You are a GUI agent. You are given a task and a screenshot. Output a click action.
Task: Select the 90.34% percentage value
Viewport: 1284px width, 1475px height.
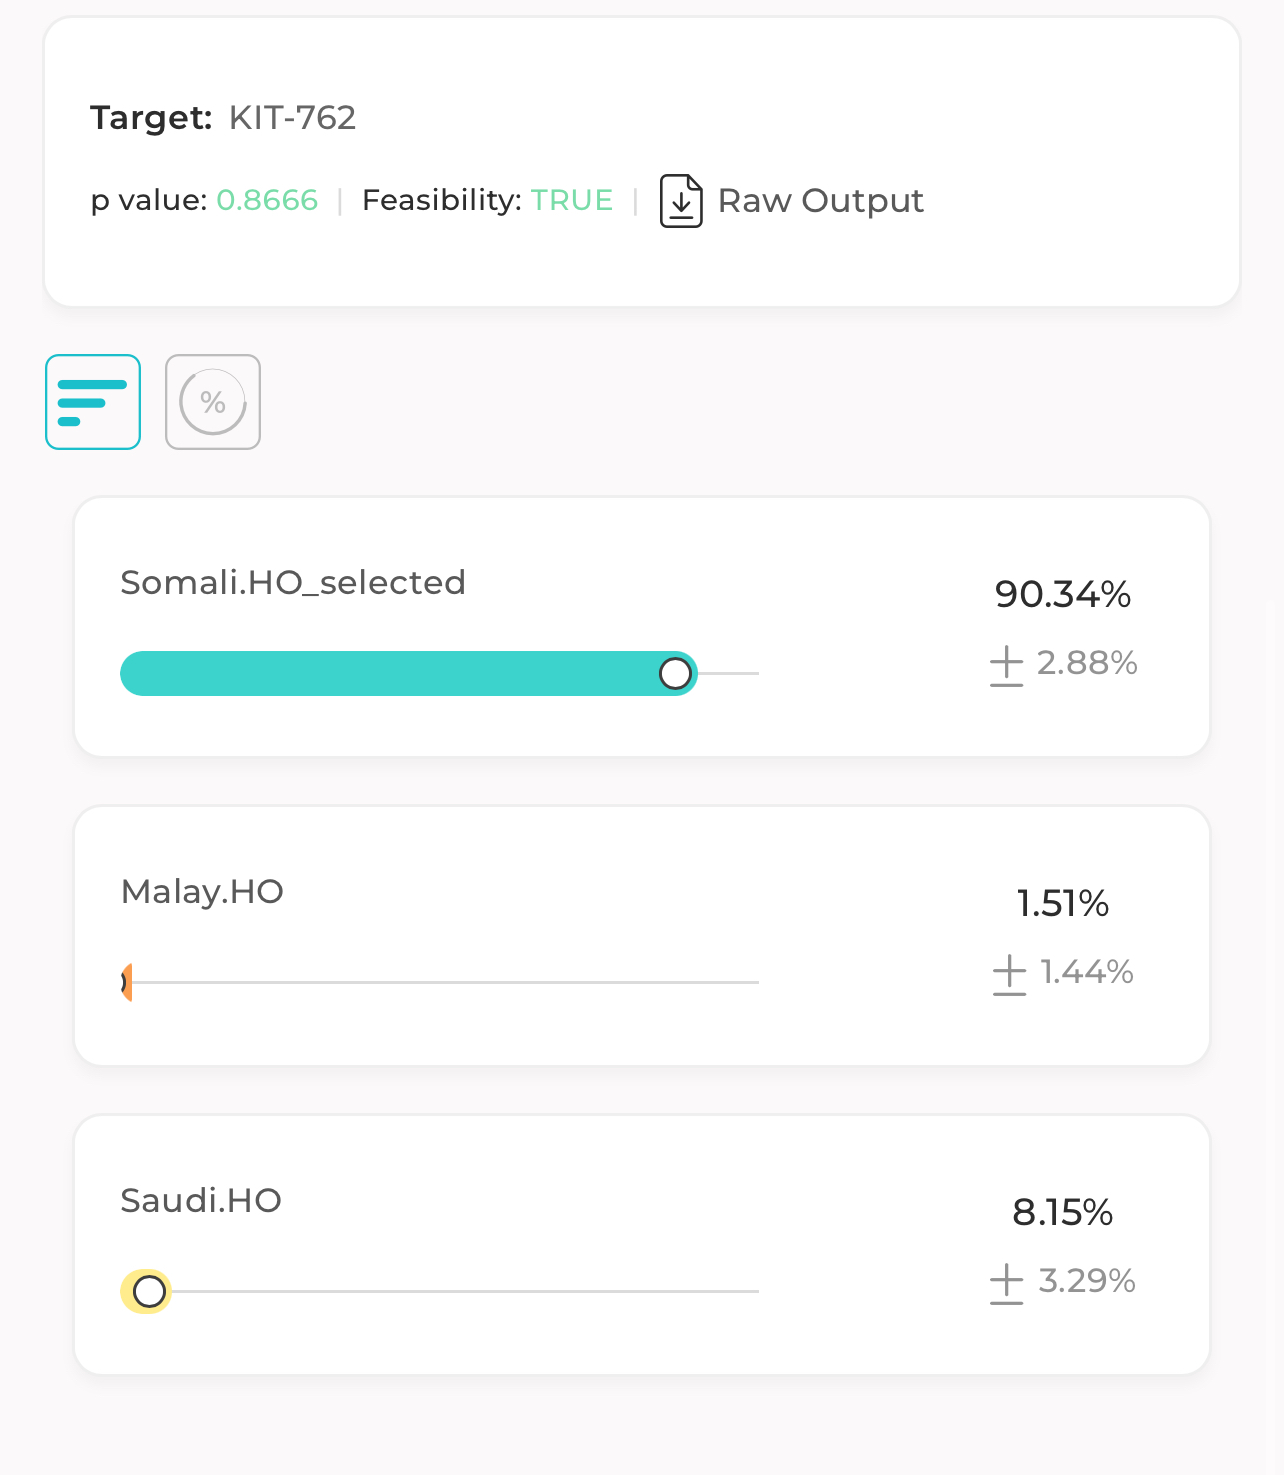pyautogui.click(x=1063, y=594)
